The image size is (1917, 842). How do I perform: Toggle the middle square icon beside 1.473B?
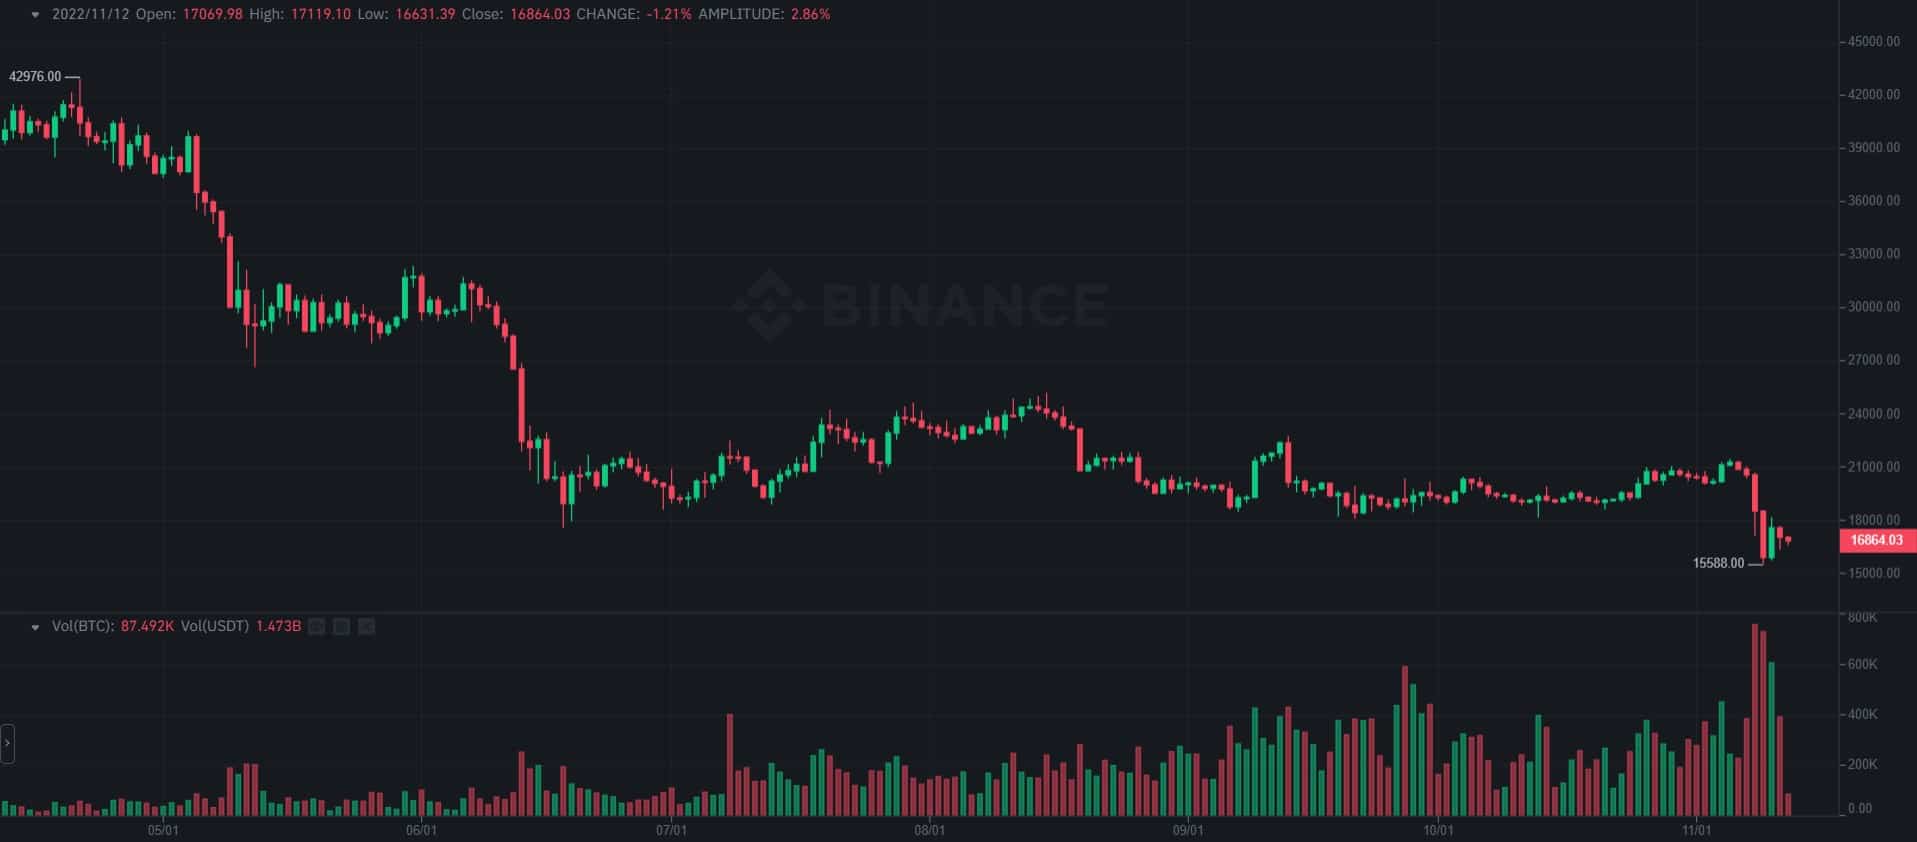point(341,626)
